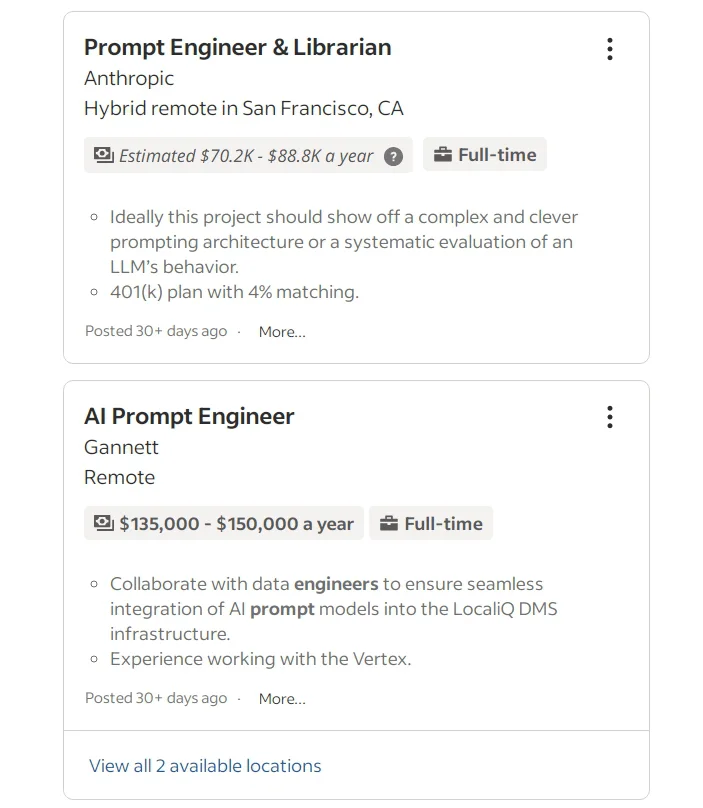The image size is (703, 808).
Task: Click the Gannett company name
Action: 121,447
